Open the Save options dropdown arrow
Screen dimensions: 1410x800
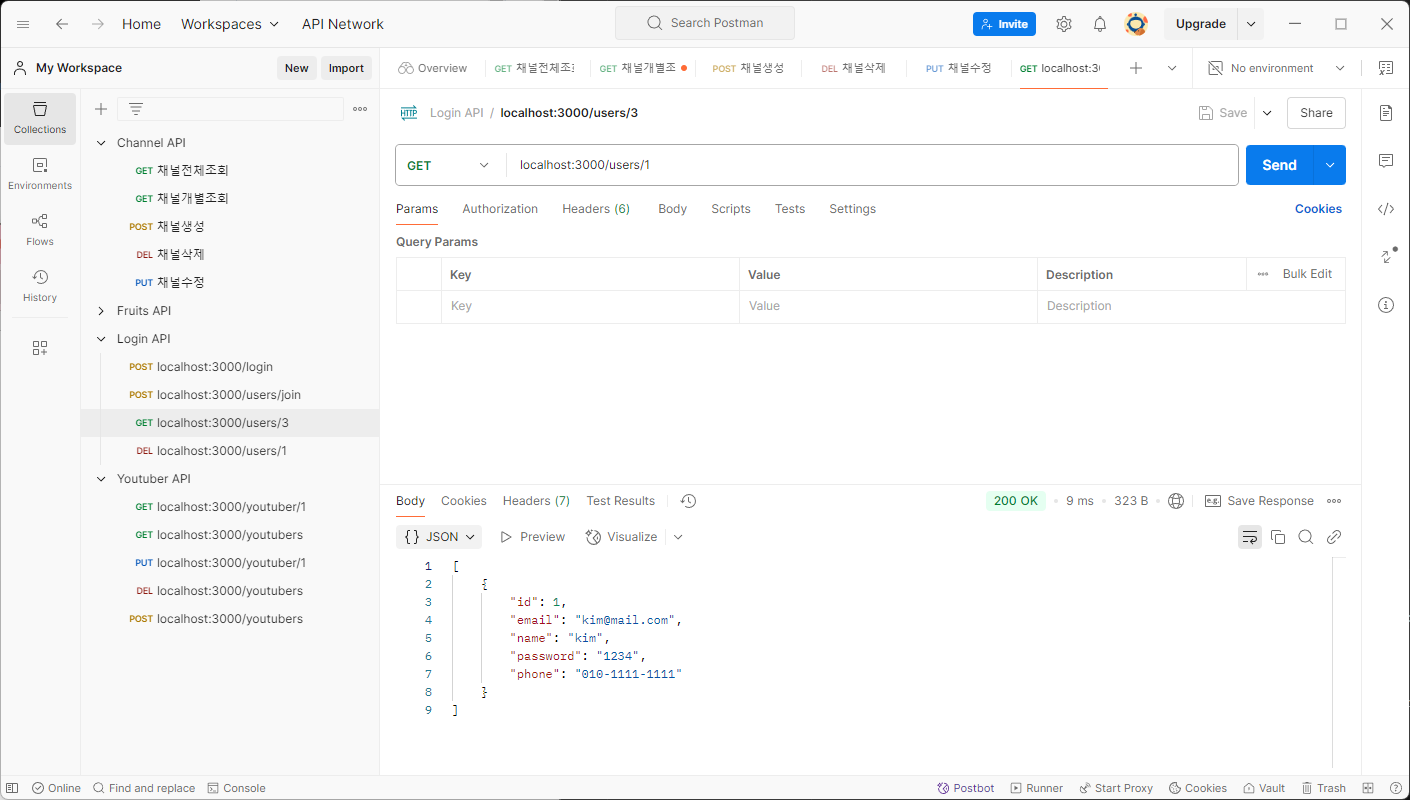click(1267, 113)
